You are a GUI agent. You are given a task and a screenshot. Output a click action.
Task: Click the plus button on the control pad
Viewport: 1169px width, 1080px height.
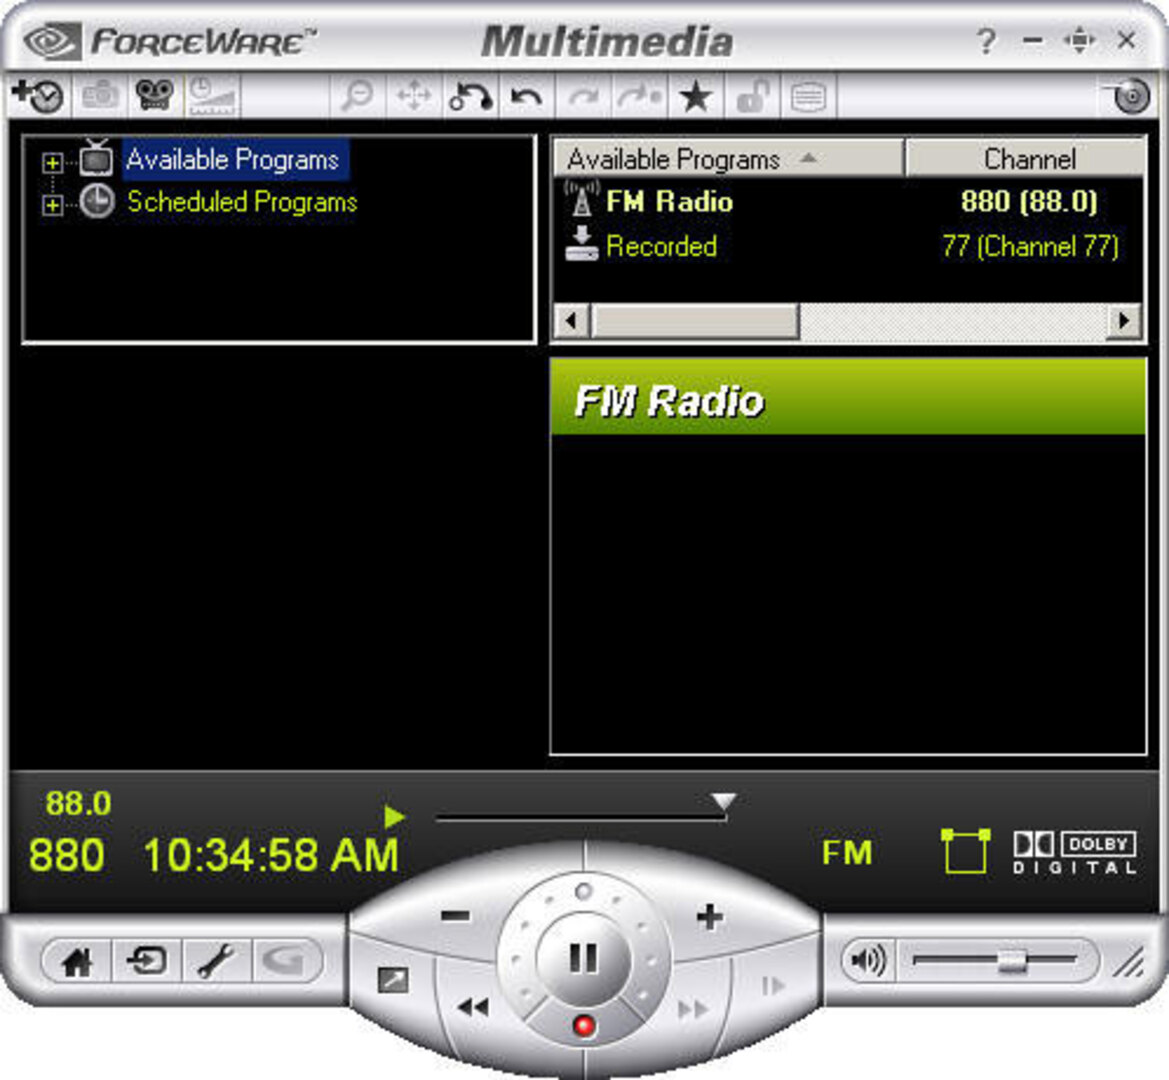tap(709, 917)
